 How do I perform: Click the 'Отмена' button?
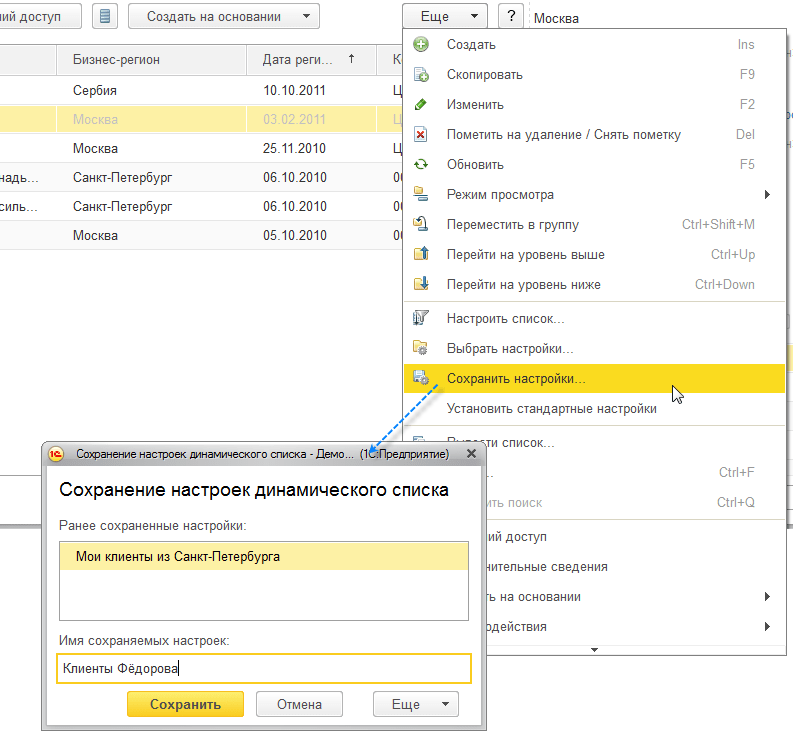tap(299, 704)
